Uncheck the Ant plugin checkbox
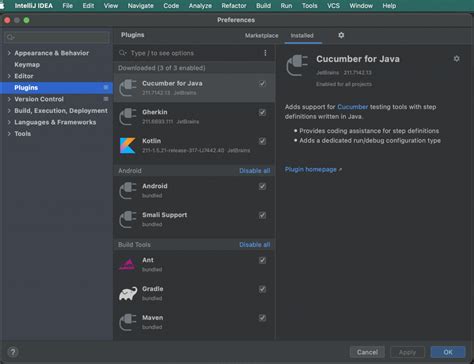This screenshot has height=364, width=474. click(262, 260)
